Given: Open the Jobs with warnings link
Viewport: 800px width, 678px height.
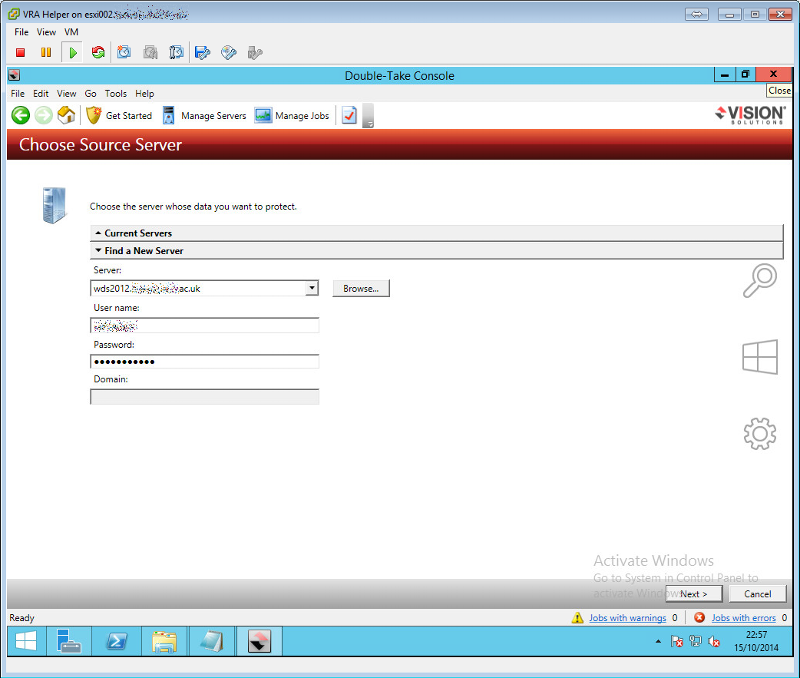Looking at the screenshot, I should pyautogui.click(x=628, y=618).
